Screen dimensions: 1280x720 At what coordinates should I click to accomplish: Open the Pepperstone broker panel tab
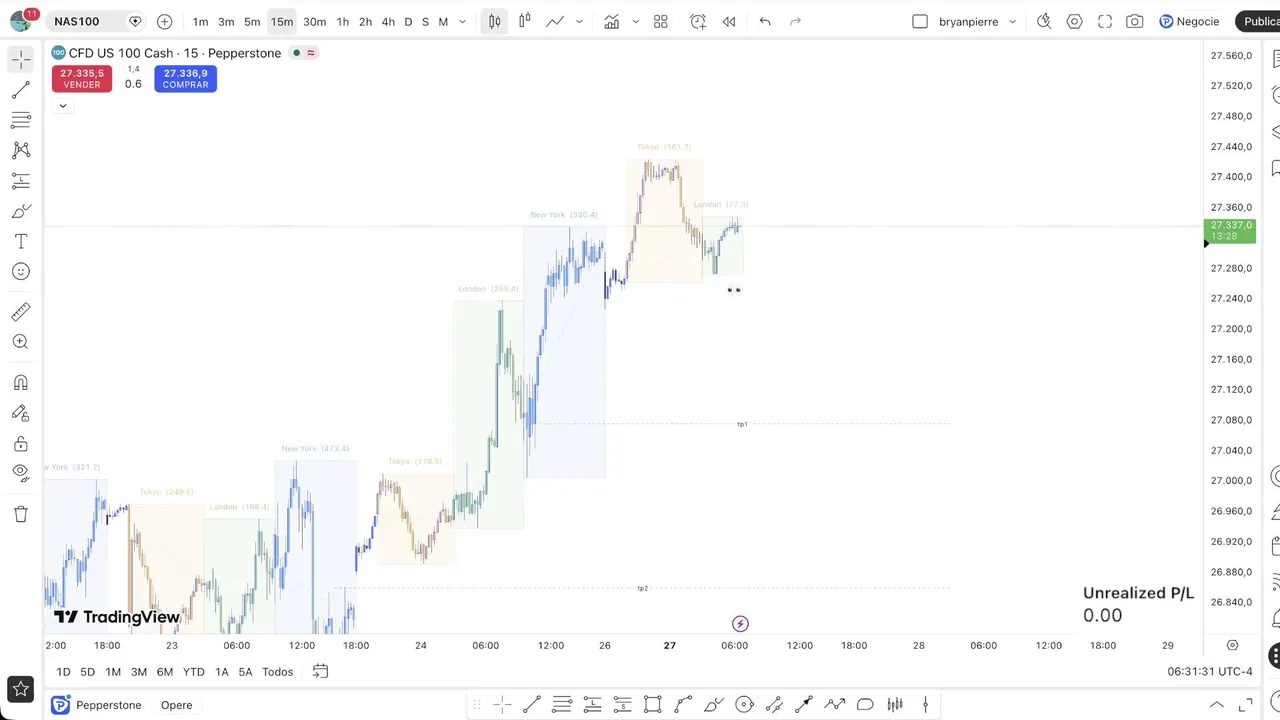click(97, 705)
